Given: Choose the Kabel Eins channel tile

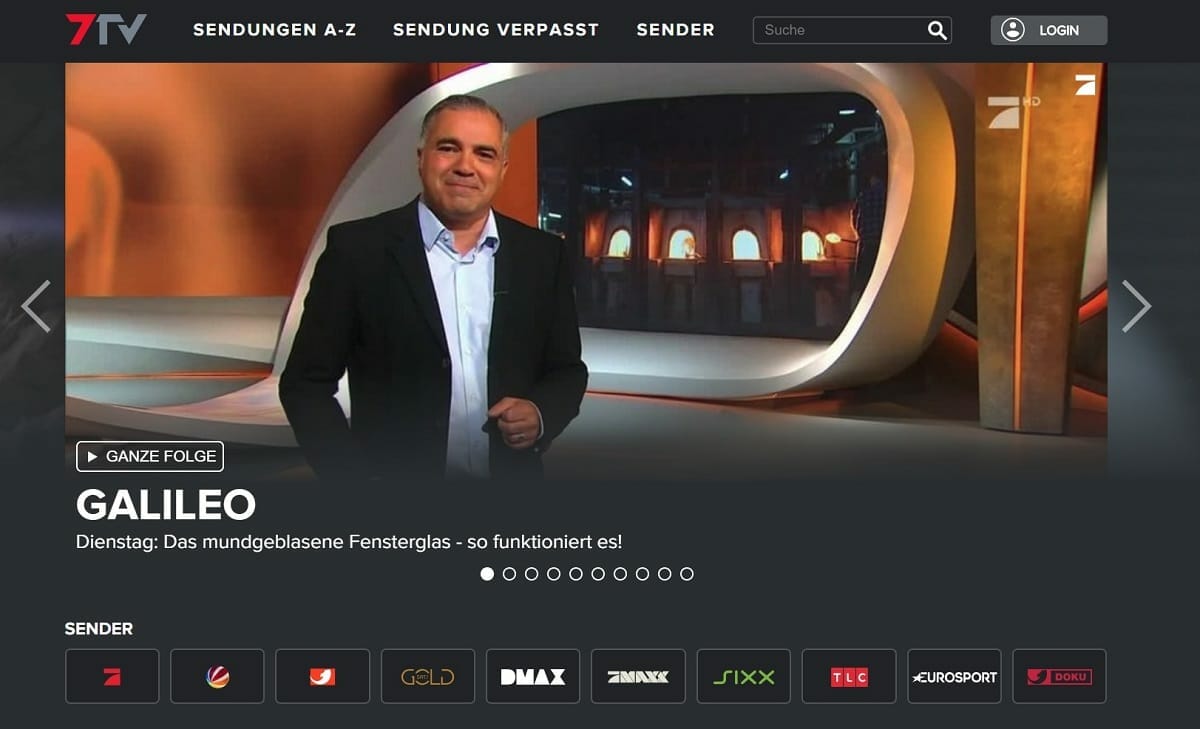Looking at the screenshot, I should click(322, 676).
